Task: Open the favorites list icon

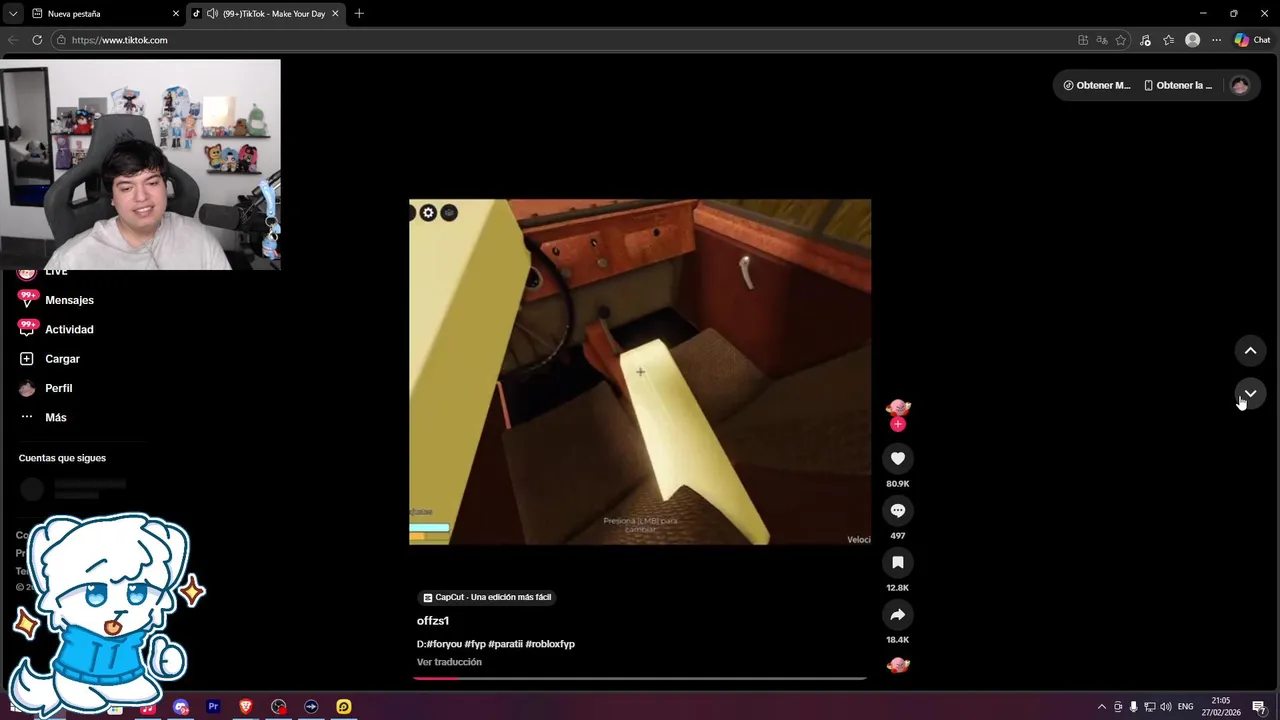Action: pyautogui.click(x=1168, y=40)
